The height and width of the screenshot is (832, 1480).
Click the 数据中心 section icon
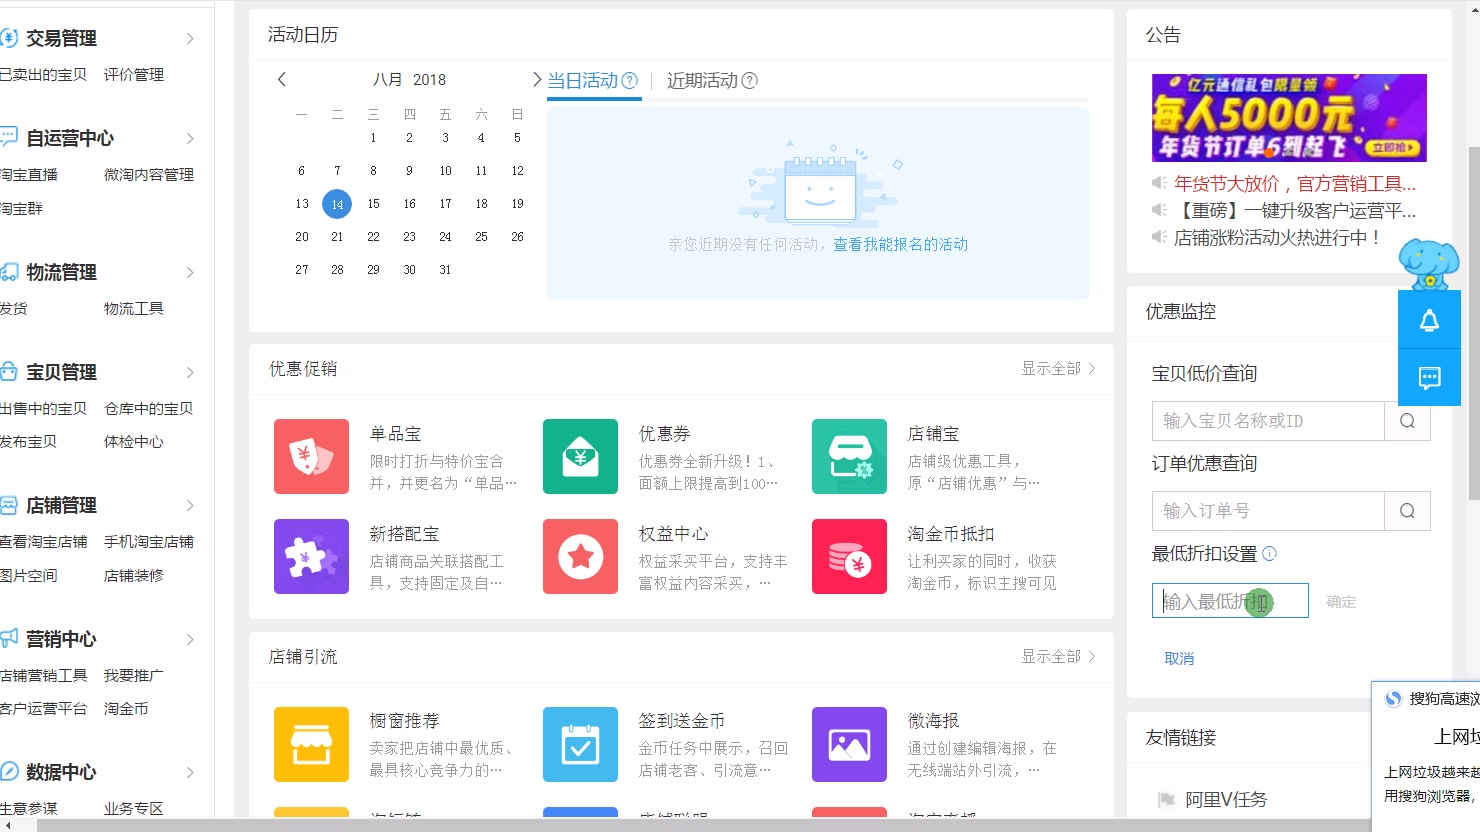pos(9,771)
